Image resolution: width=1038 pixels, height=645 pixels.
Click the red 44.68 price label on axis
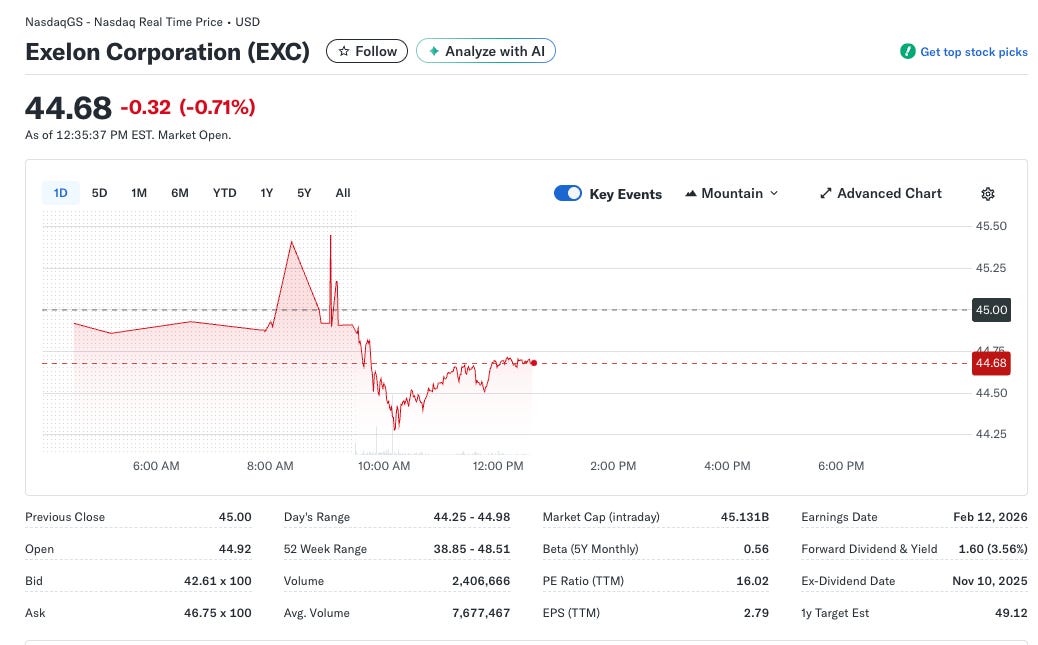991,363
